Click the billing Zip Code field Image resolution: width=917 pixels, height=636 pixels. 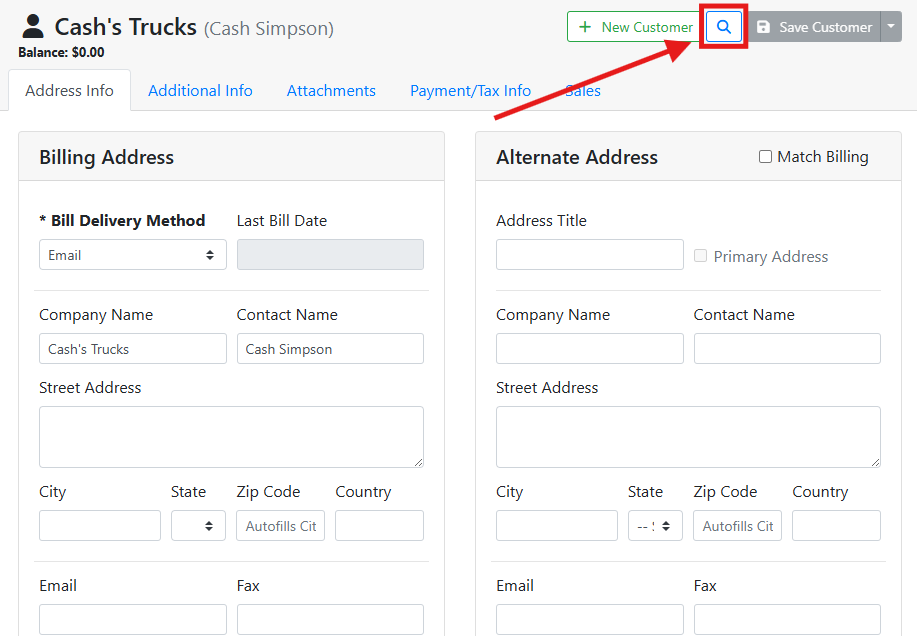click(280, 526)
